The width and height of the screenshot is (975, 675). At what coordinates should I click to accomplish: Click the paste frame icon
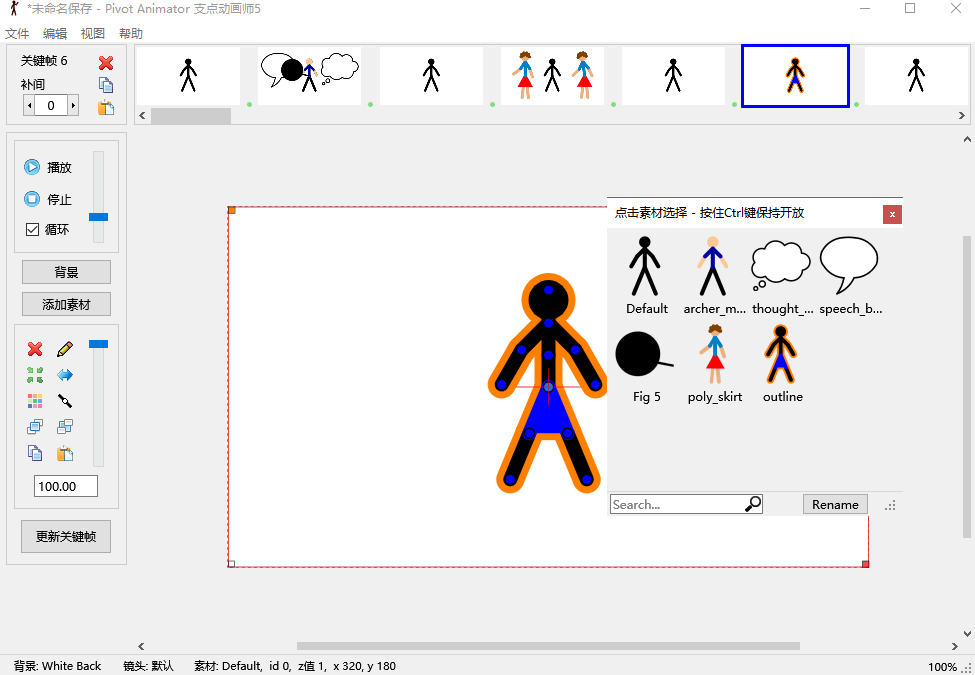pyautogui.click(x=106, y=108)
